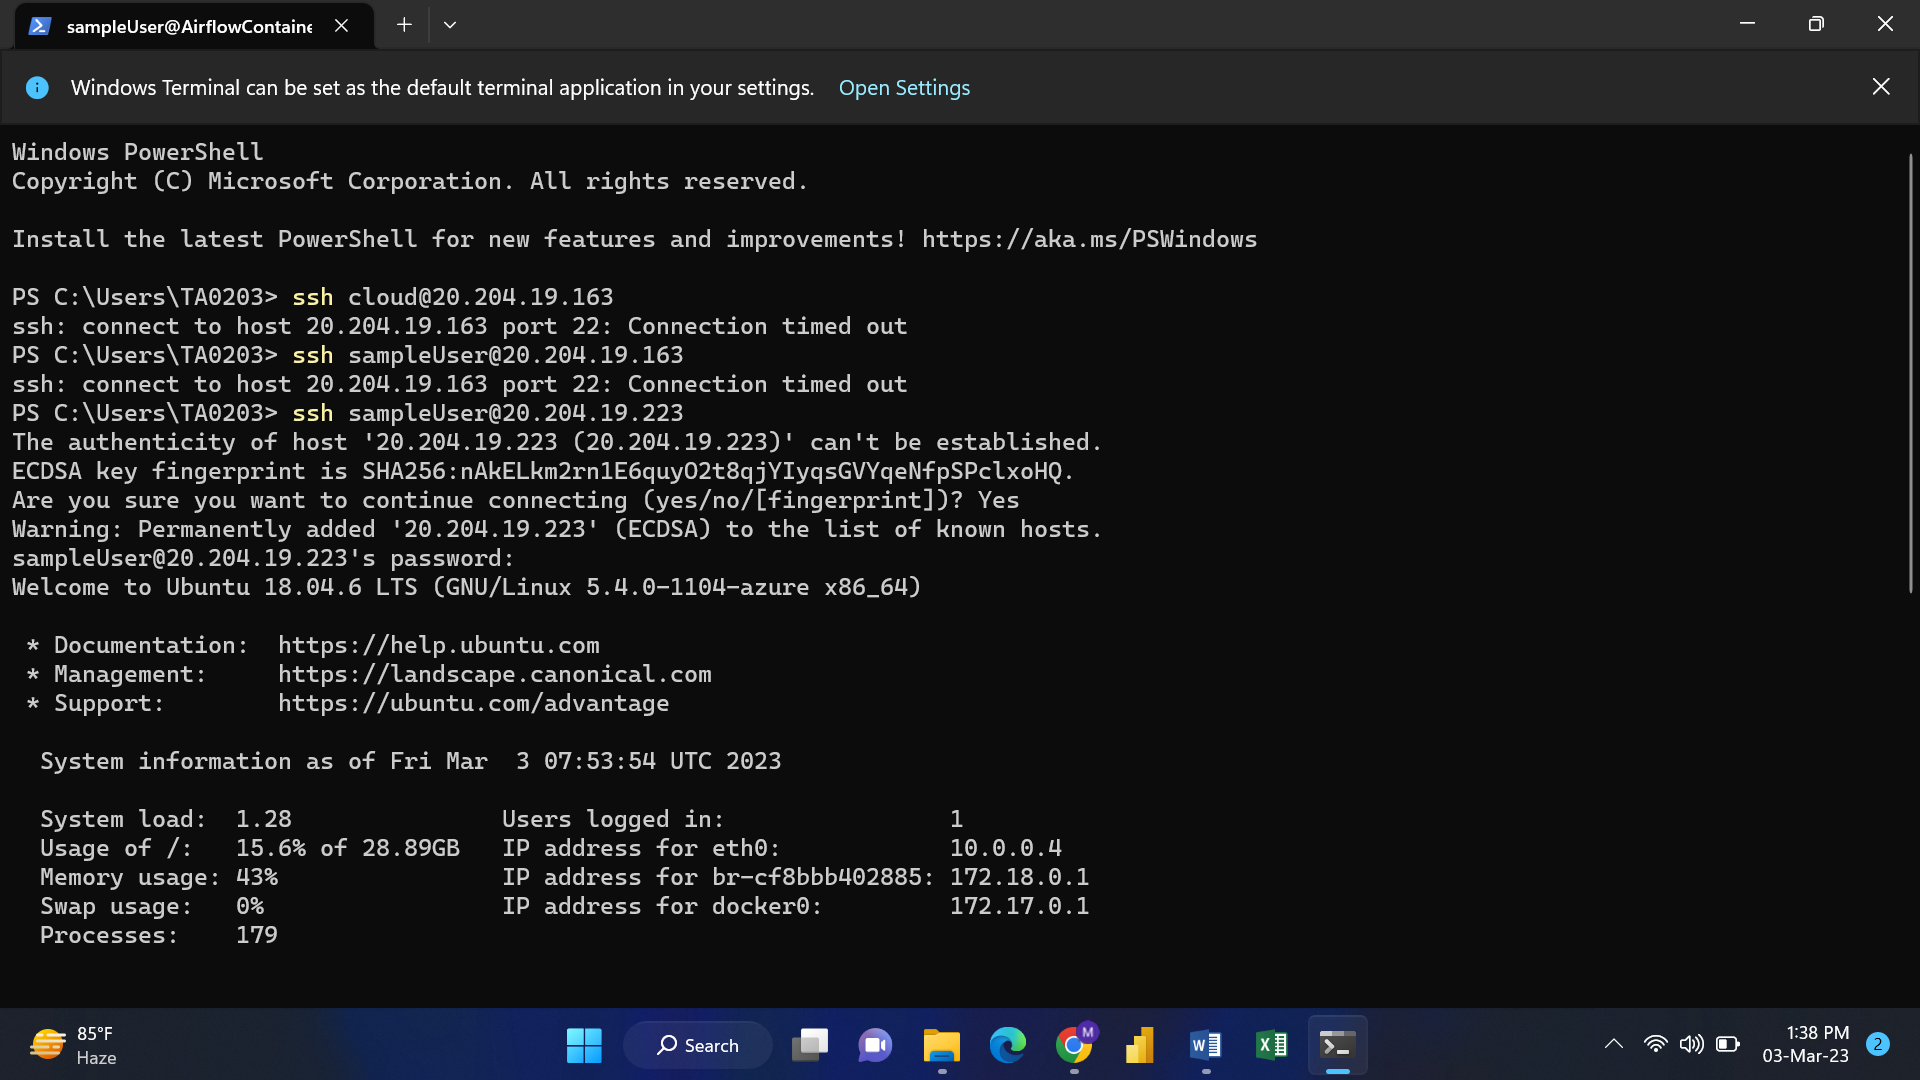
Task: Open Power BI from the taskbar
Action: coord(1140,1046)
